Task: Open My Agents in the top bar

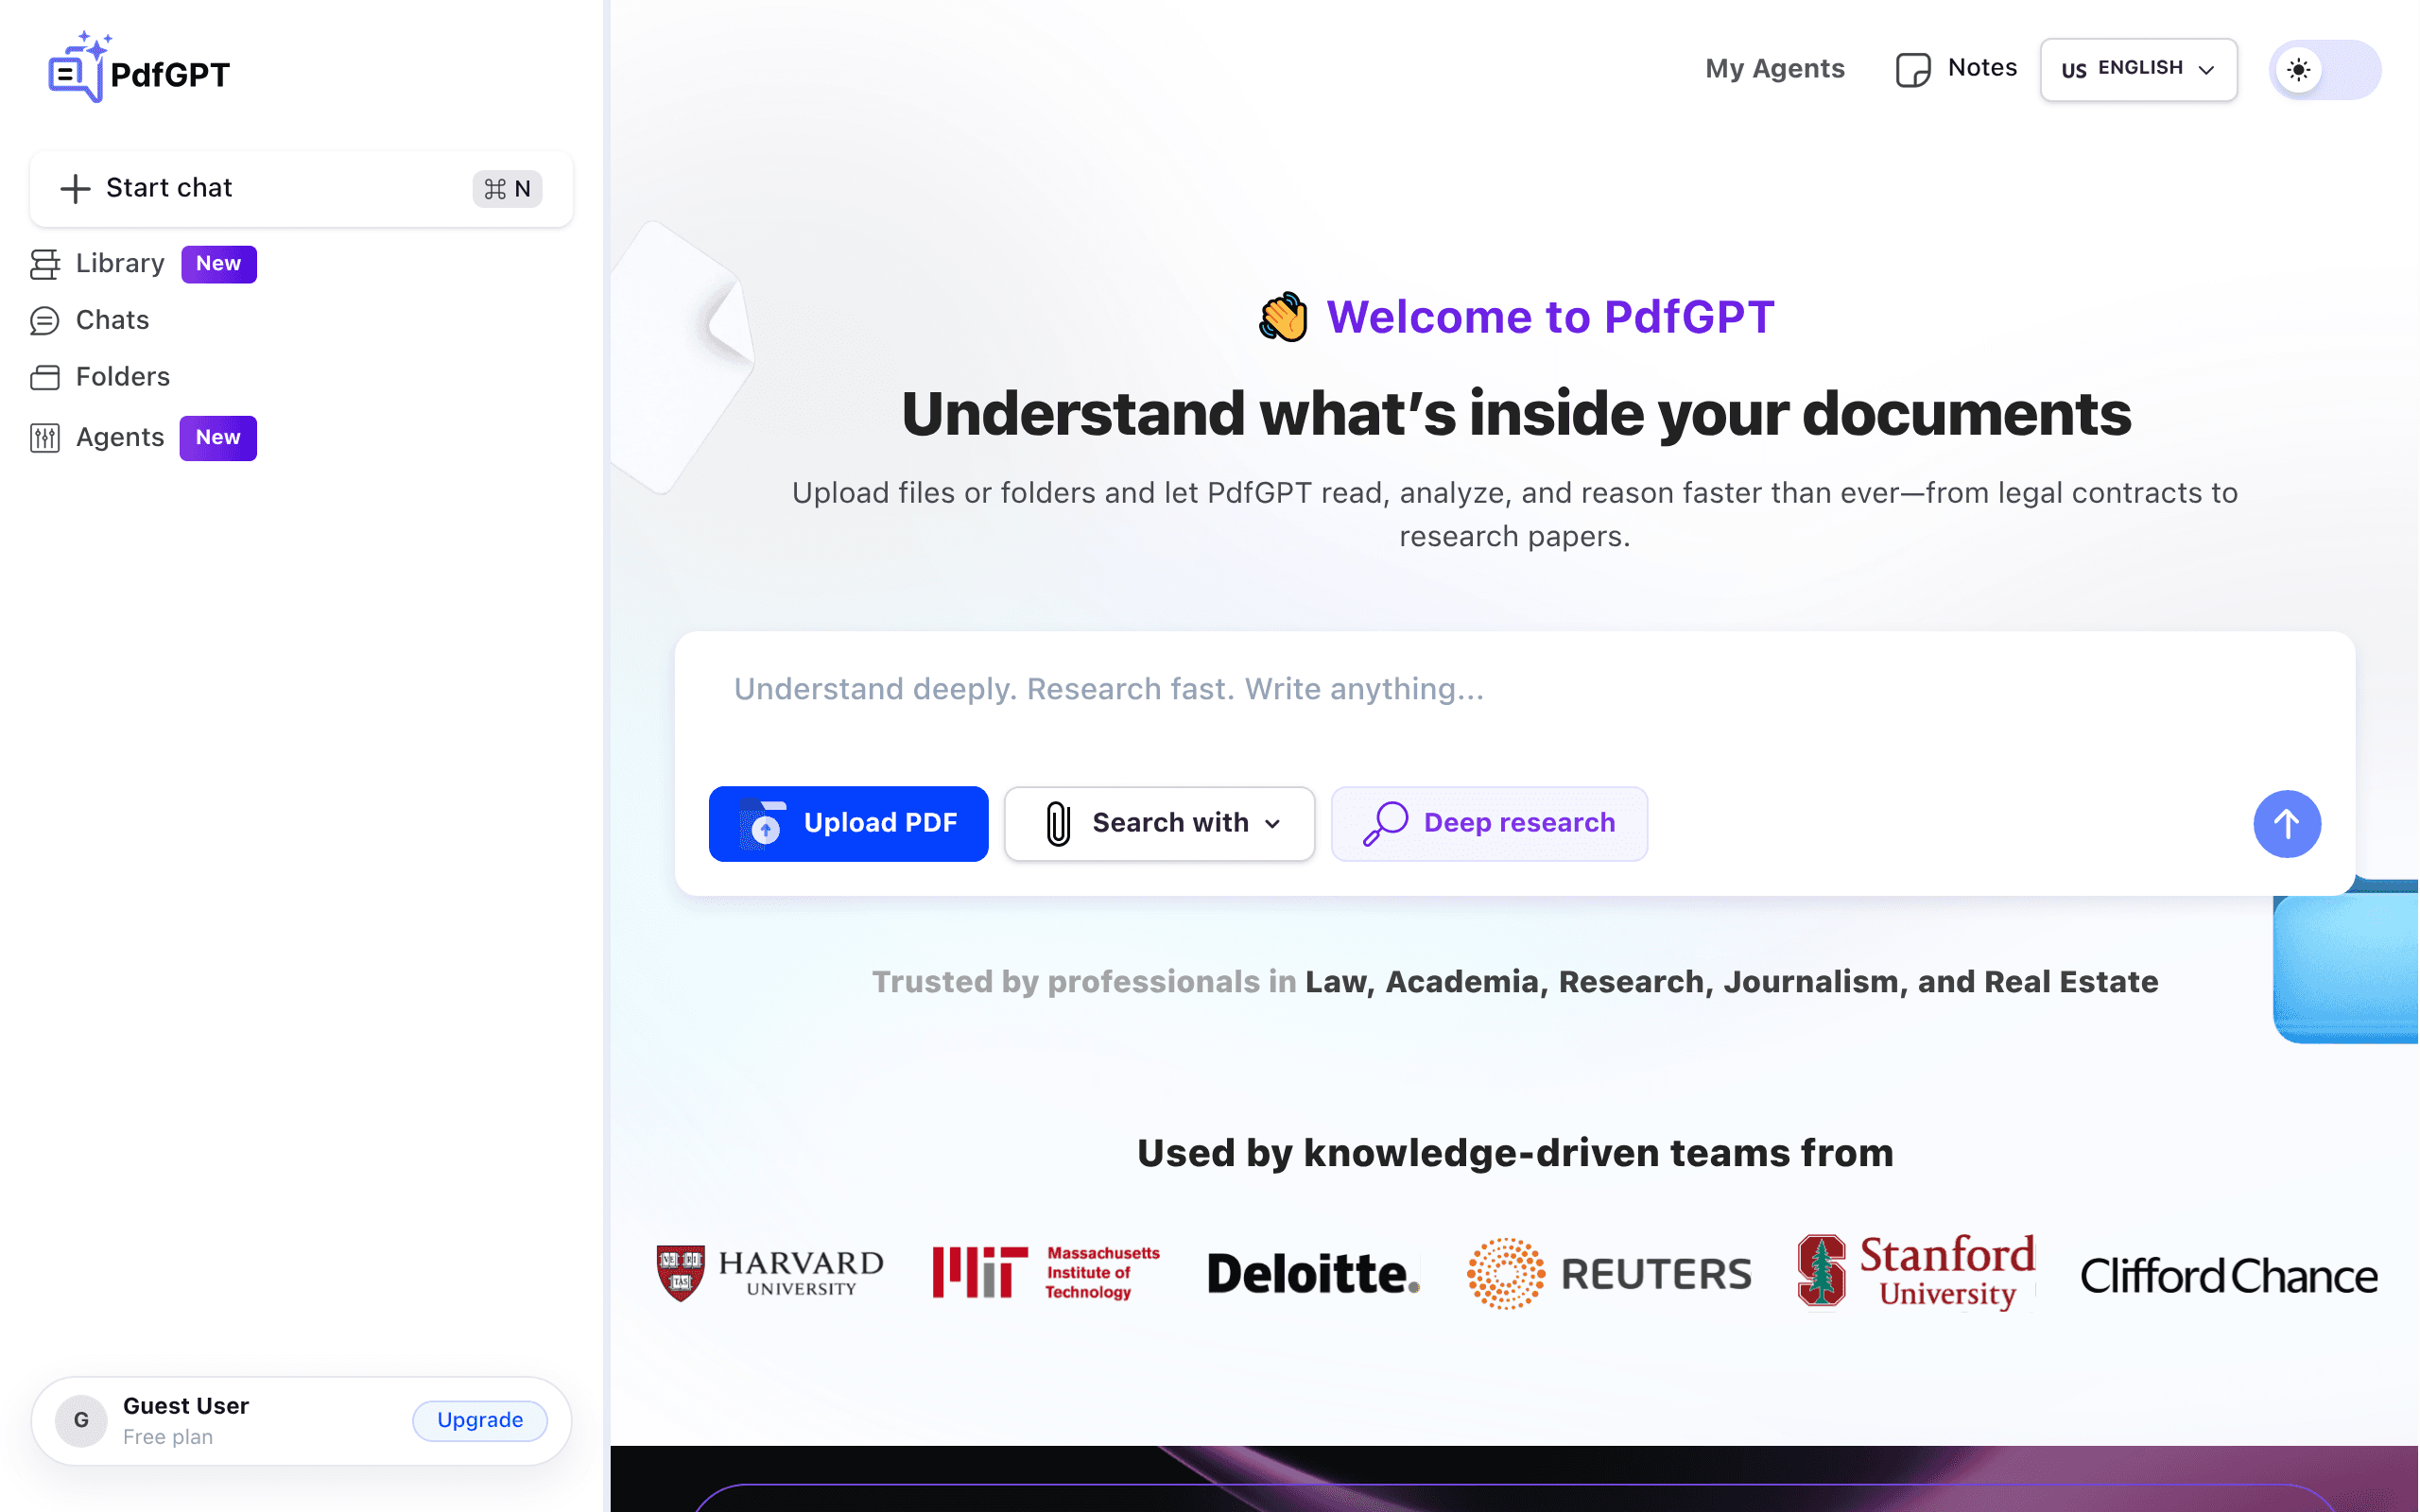Action: [x=1775, y=68]
